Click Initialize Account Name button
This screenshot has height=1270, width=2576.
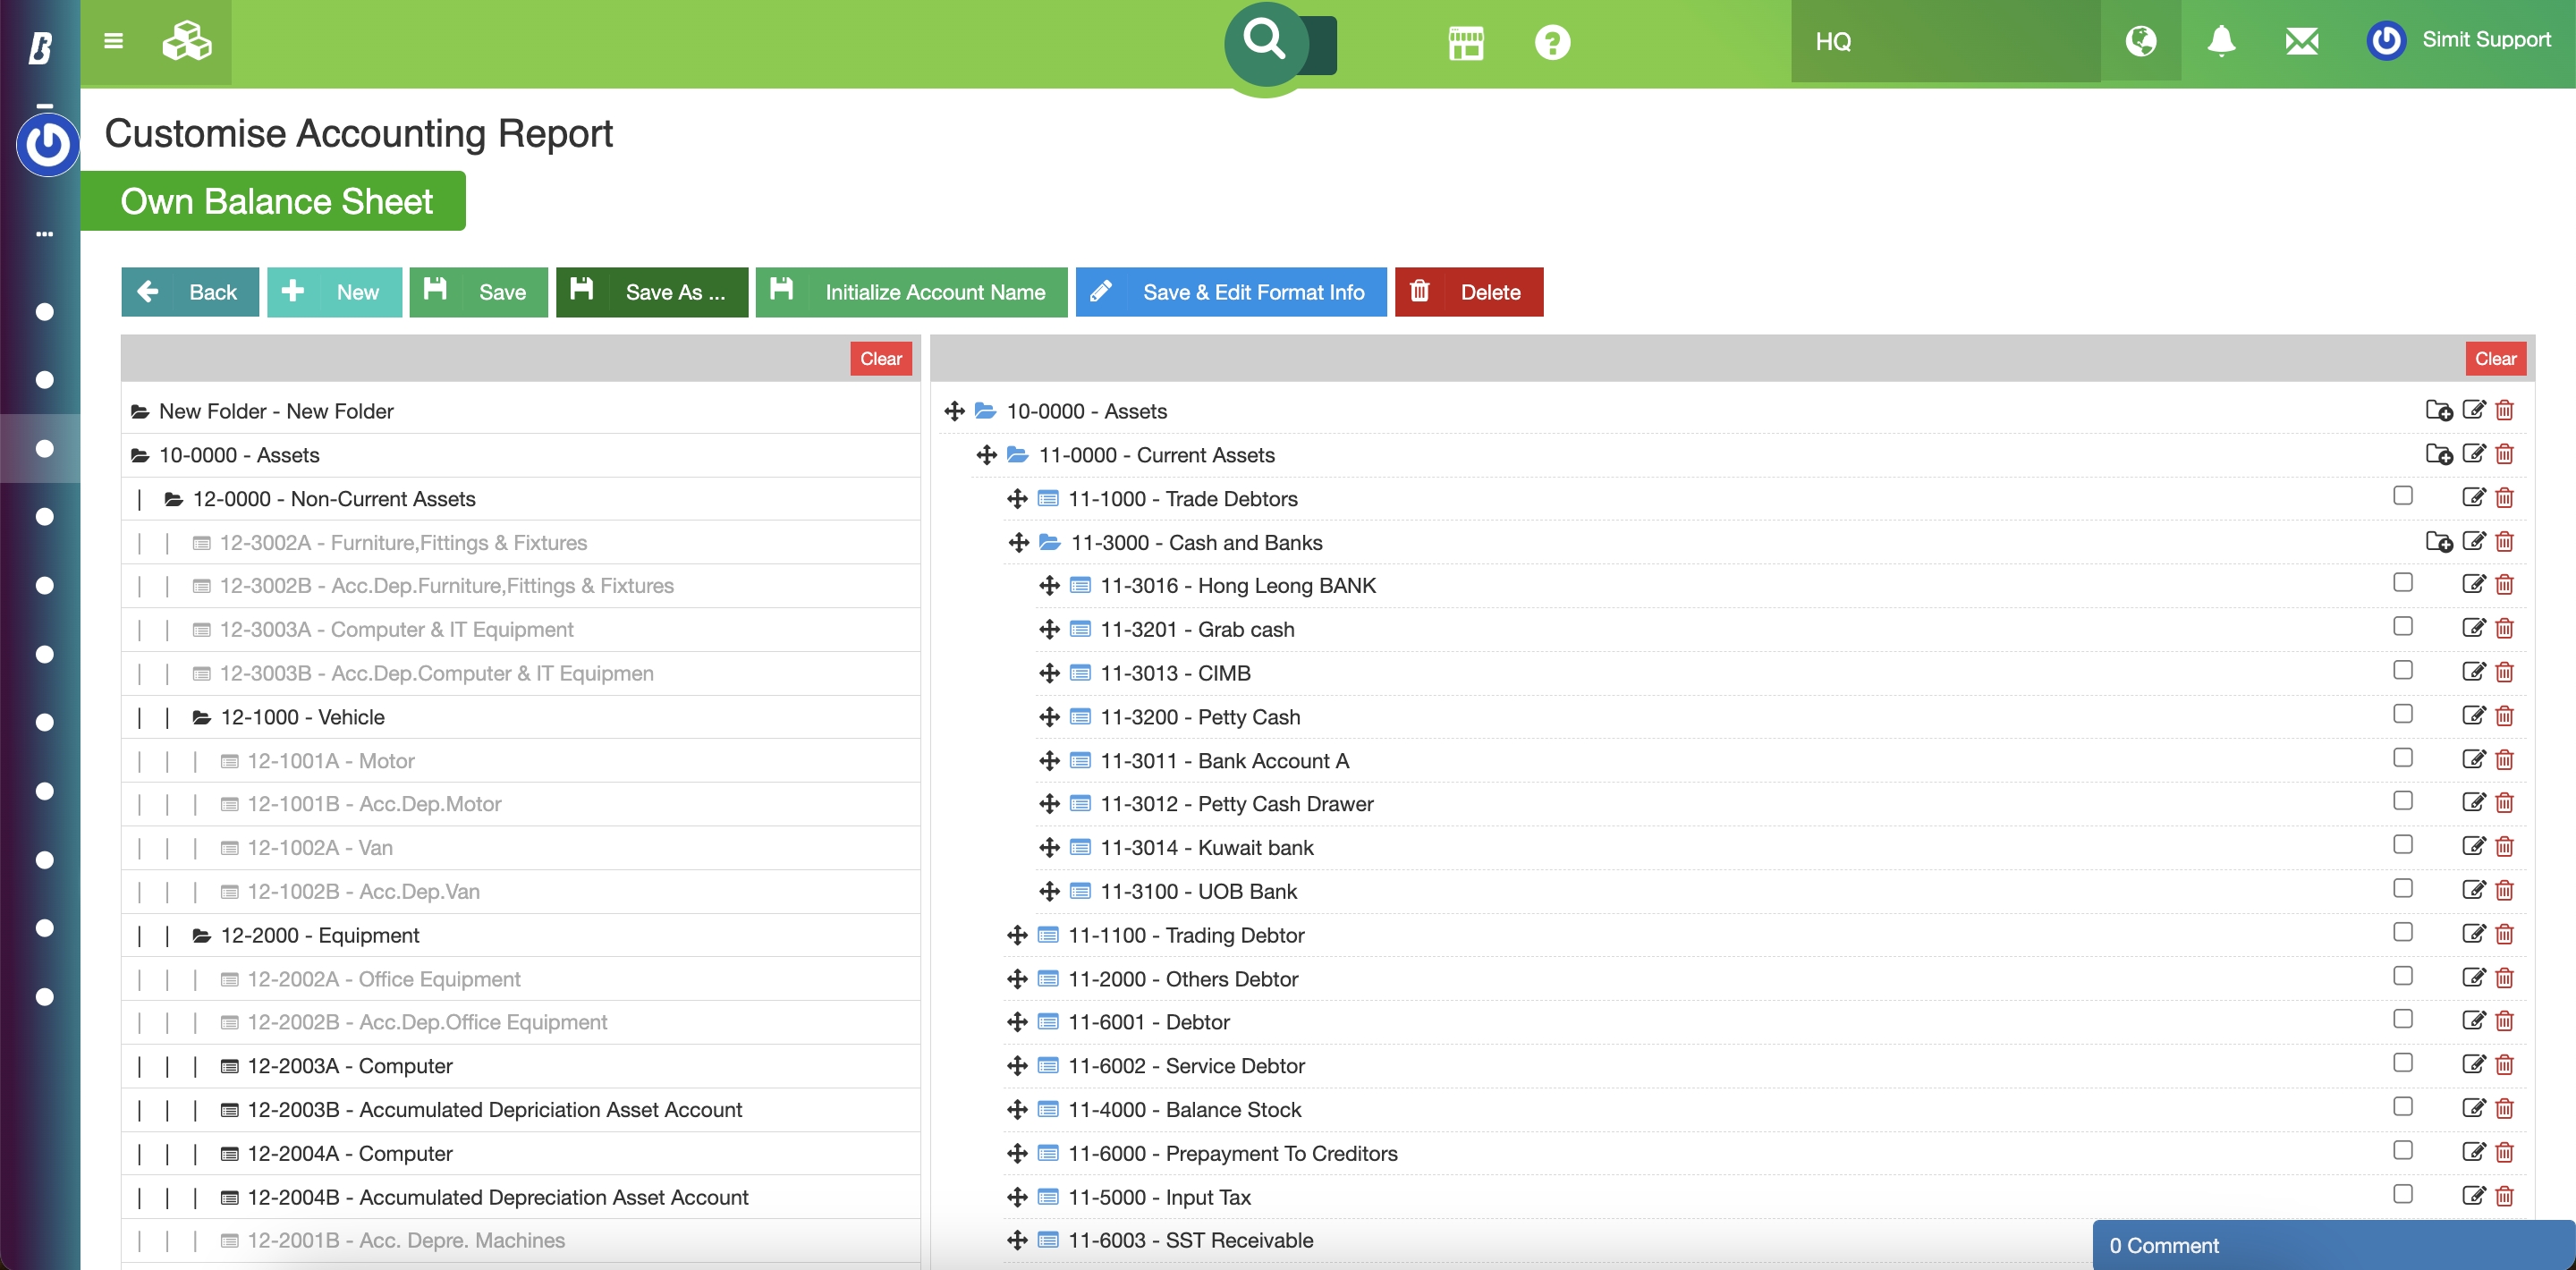(911, 292)
